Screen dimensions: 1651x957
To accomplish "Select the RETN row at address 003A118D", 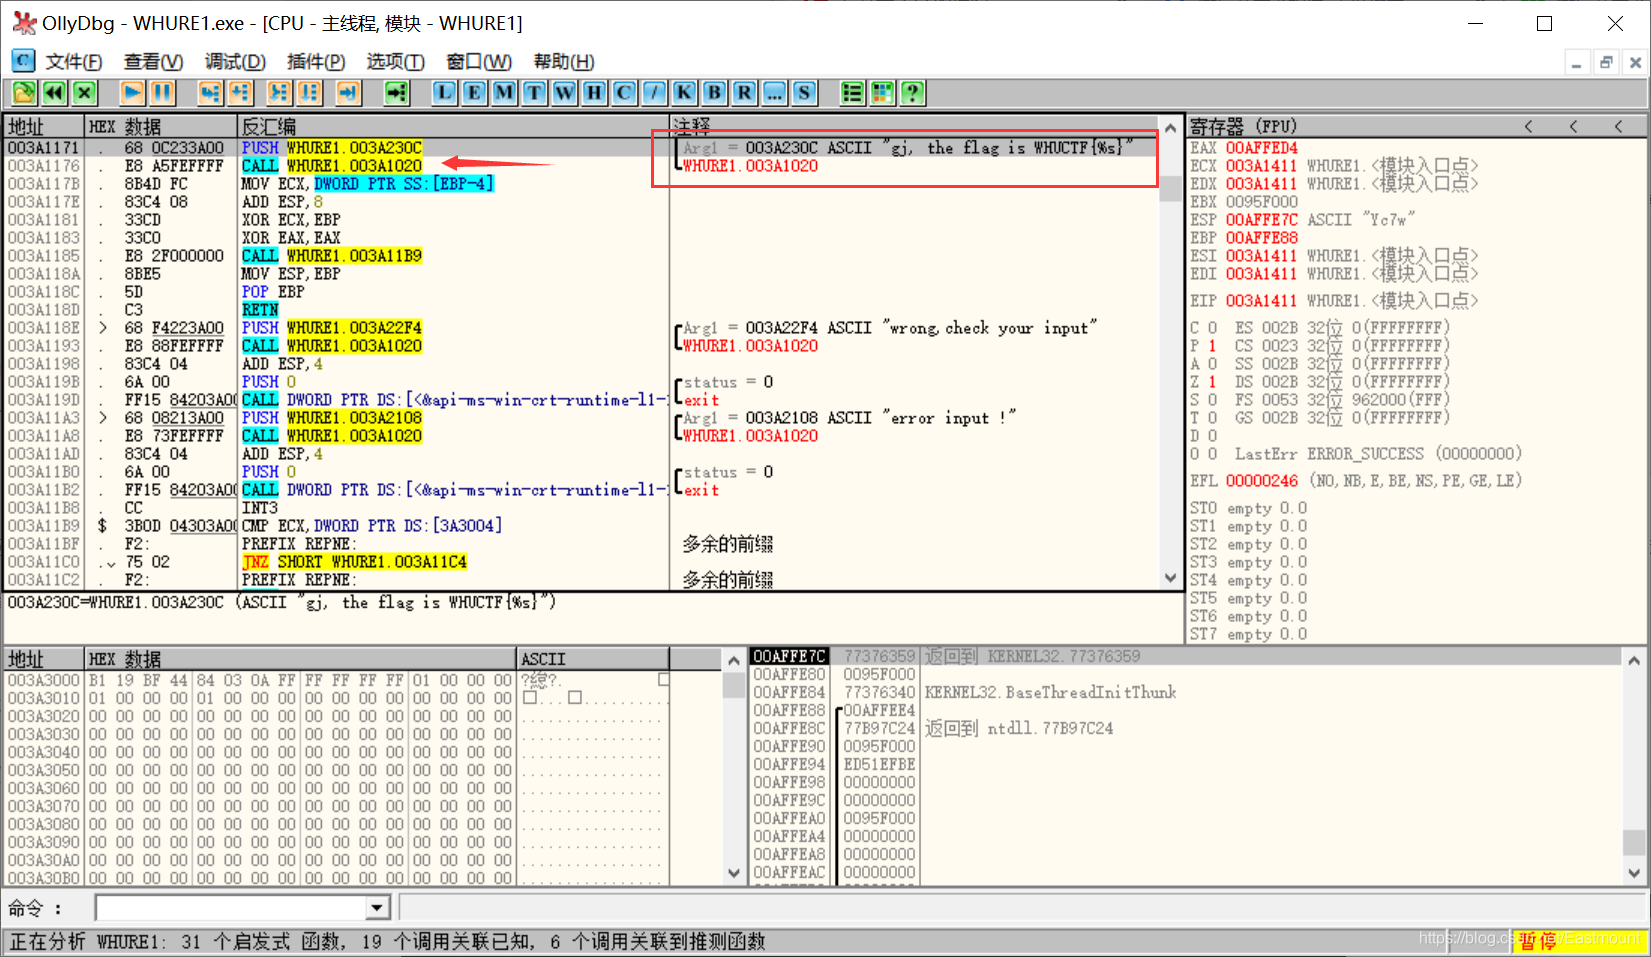I will coord(582,310).
